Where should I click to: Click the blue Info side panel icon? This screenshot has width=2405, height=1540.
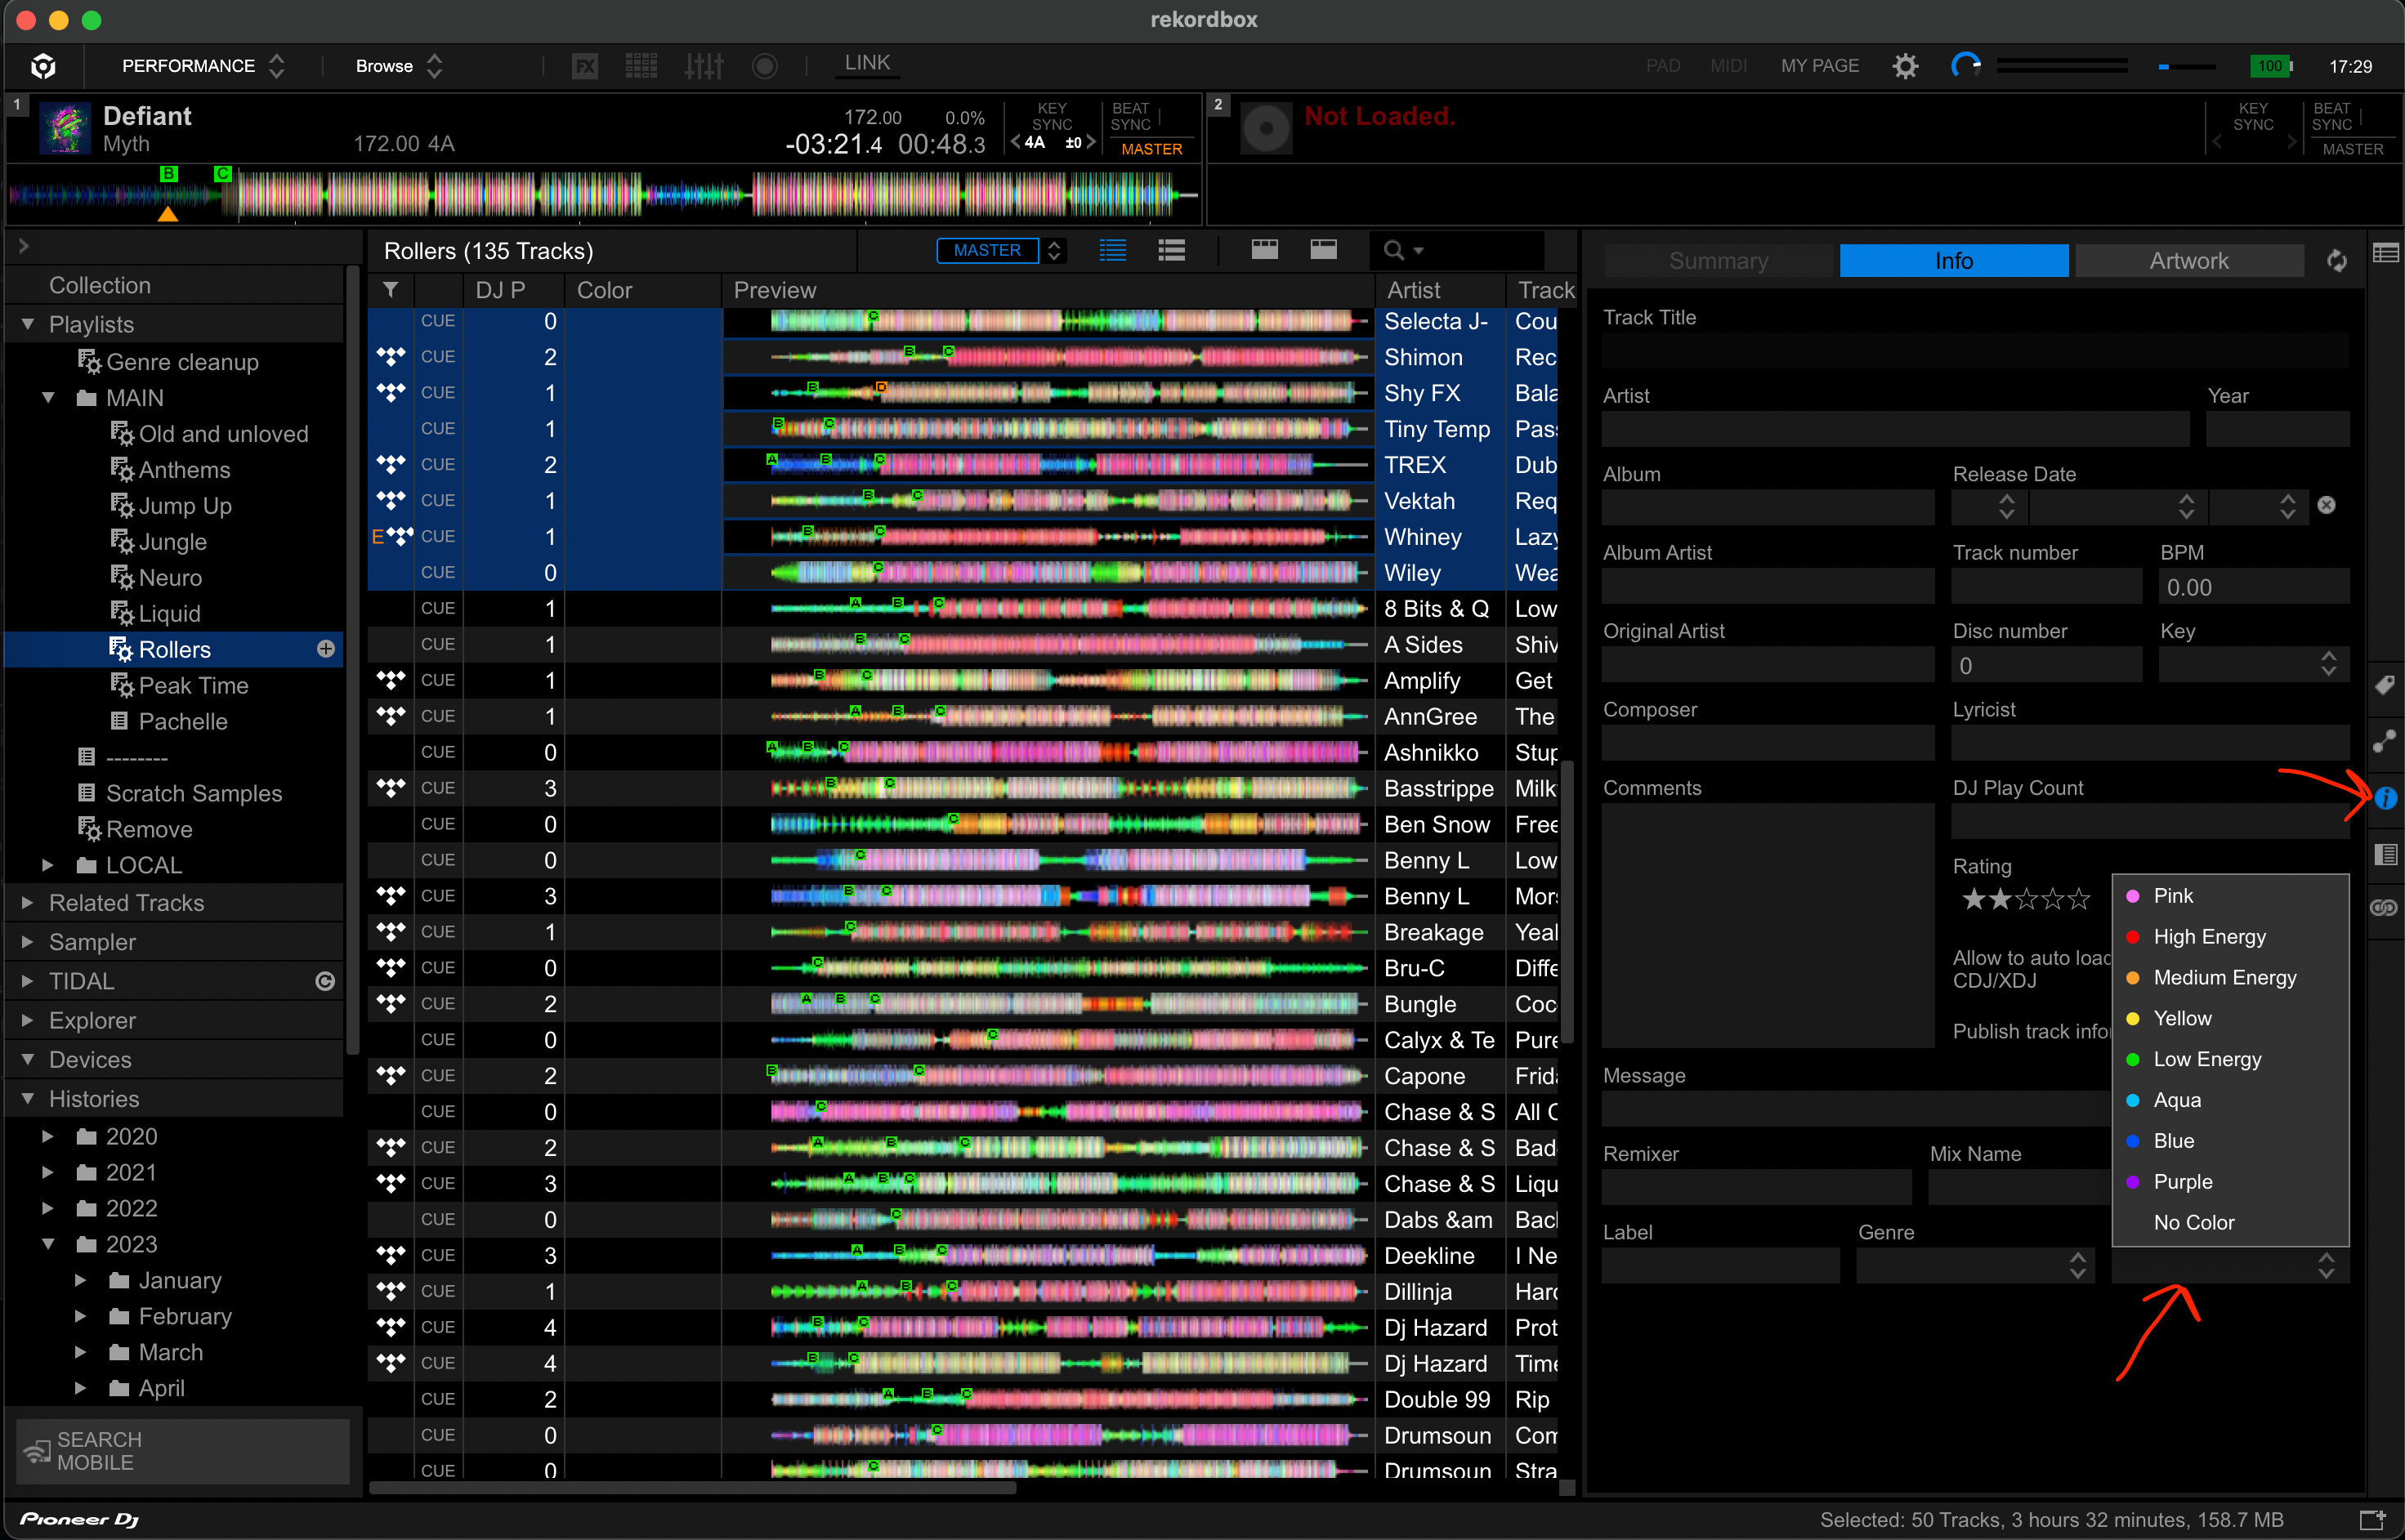tap(2385, 798)
